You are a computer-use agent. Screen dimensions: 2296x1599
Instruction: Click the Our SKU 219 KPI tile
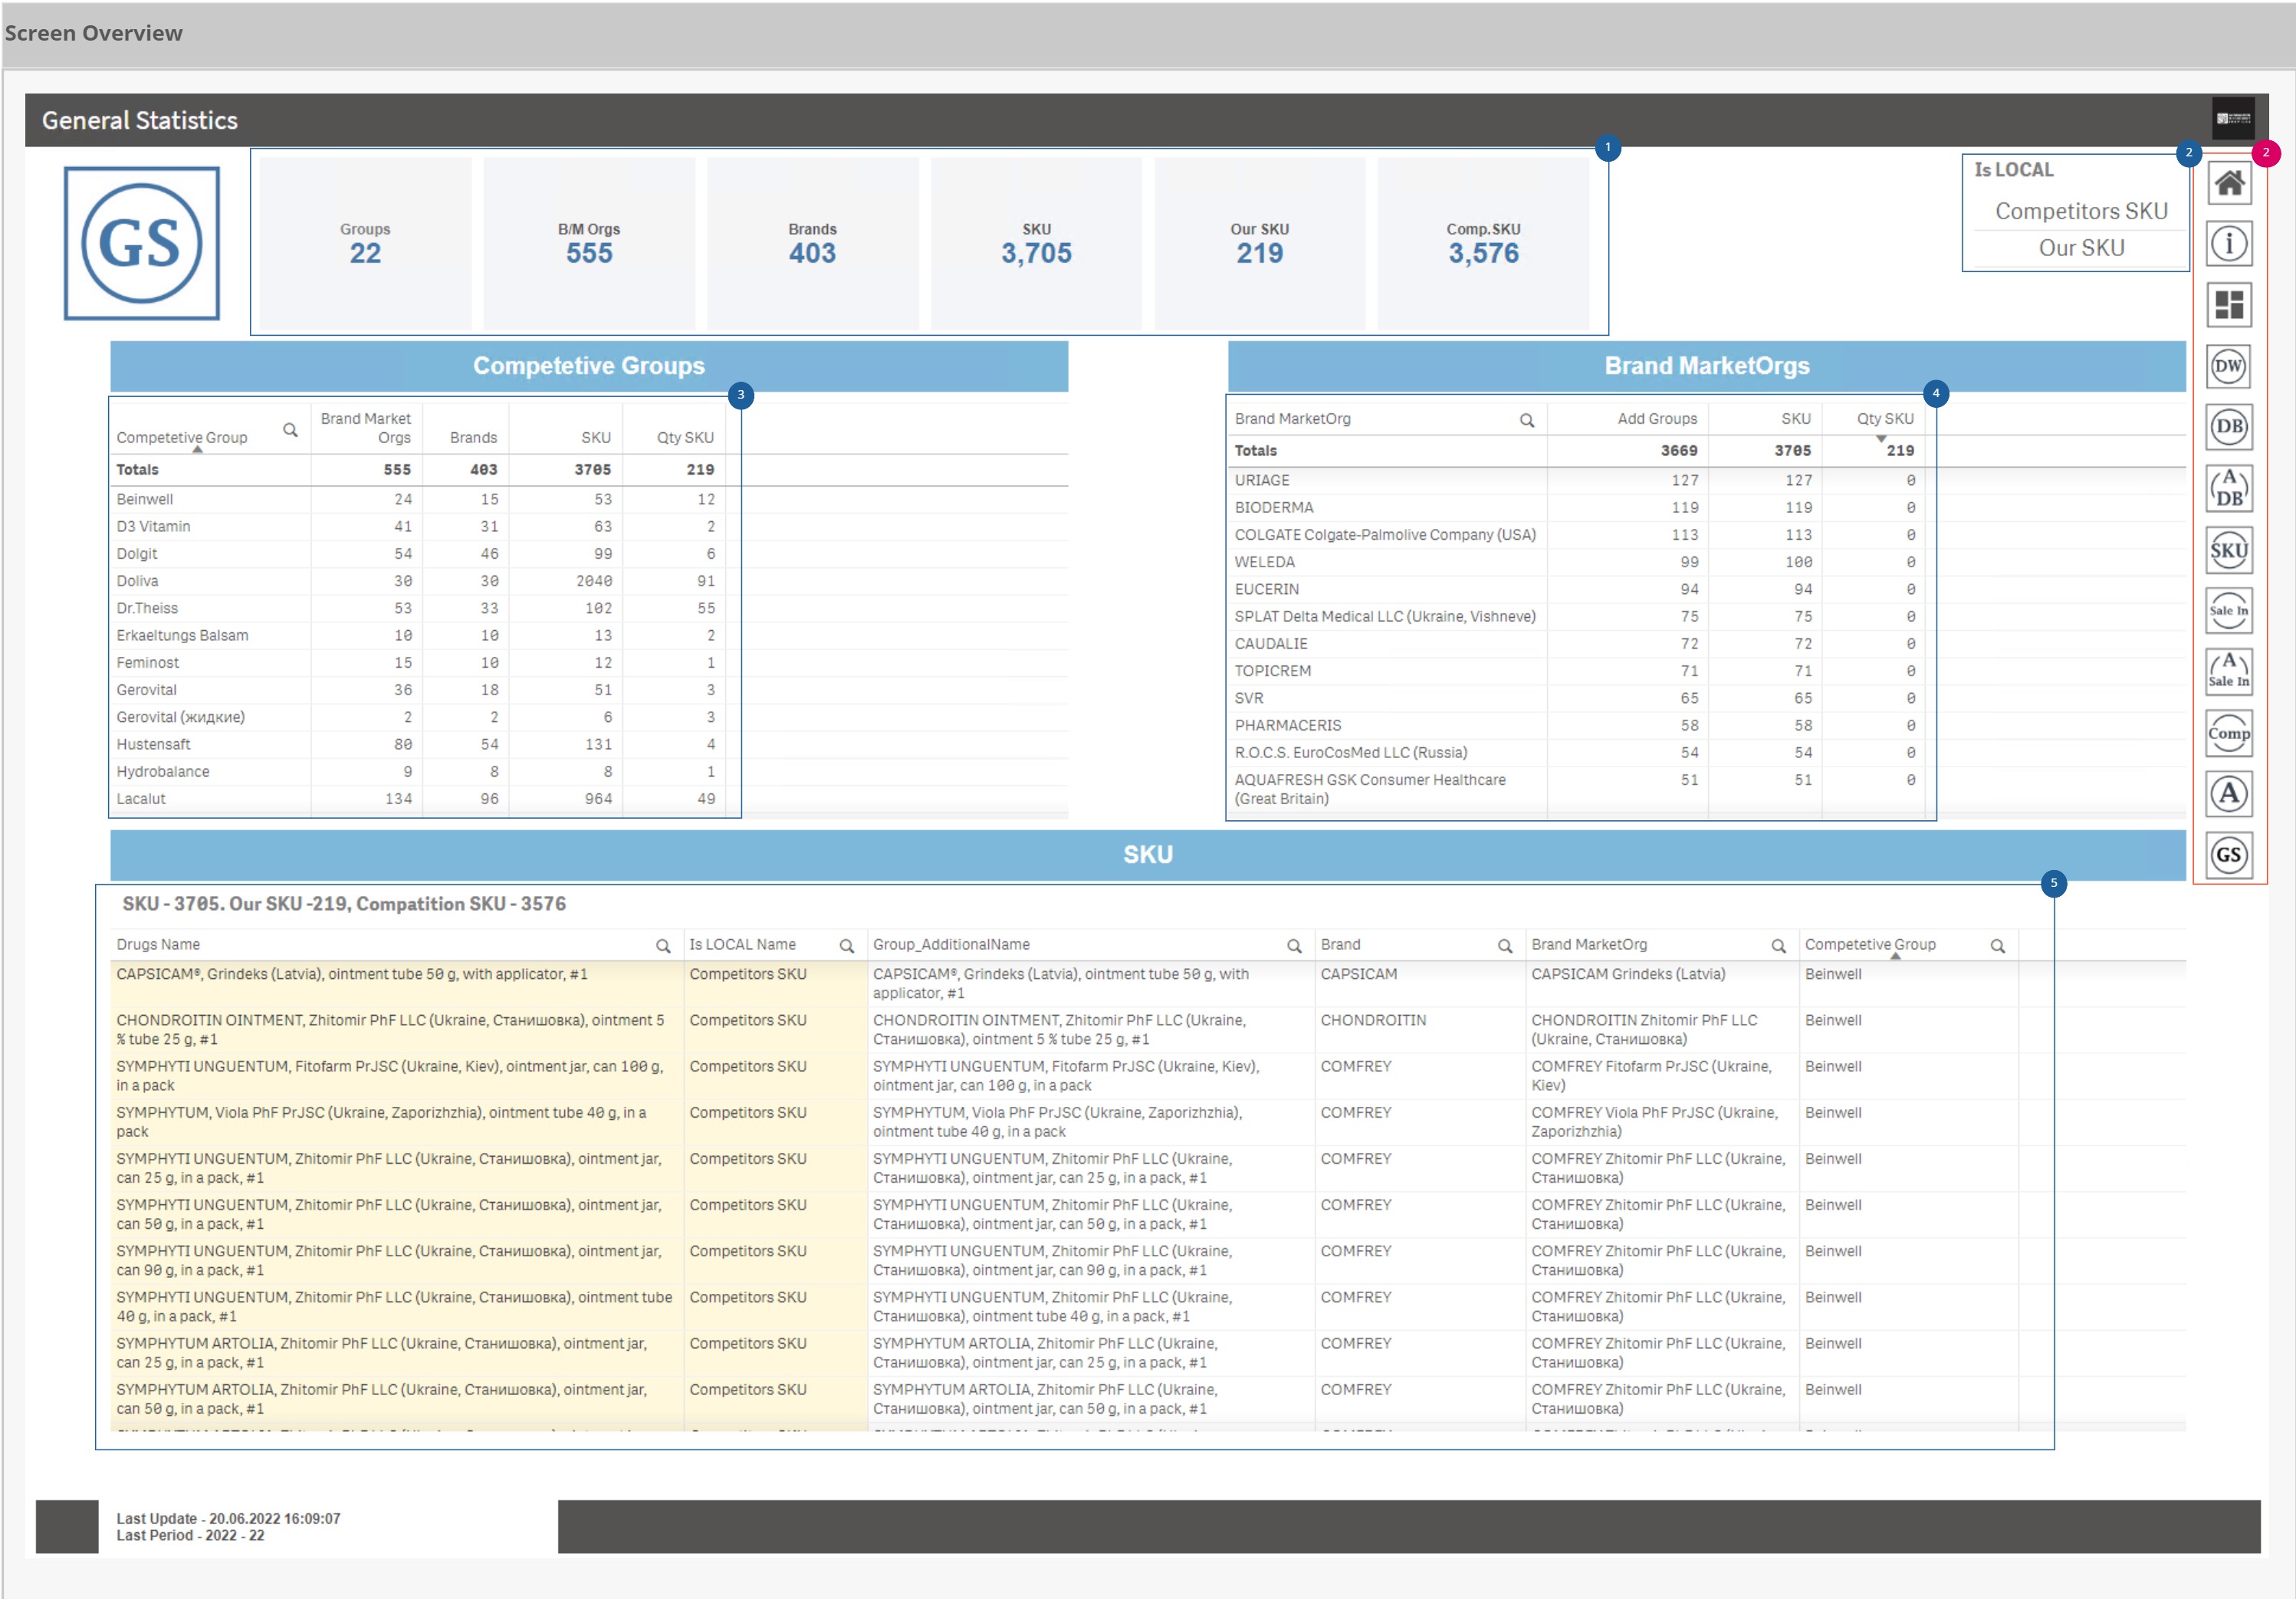(x=1259, y=244)
